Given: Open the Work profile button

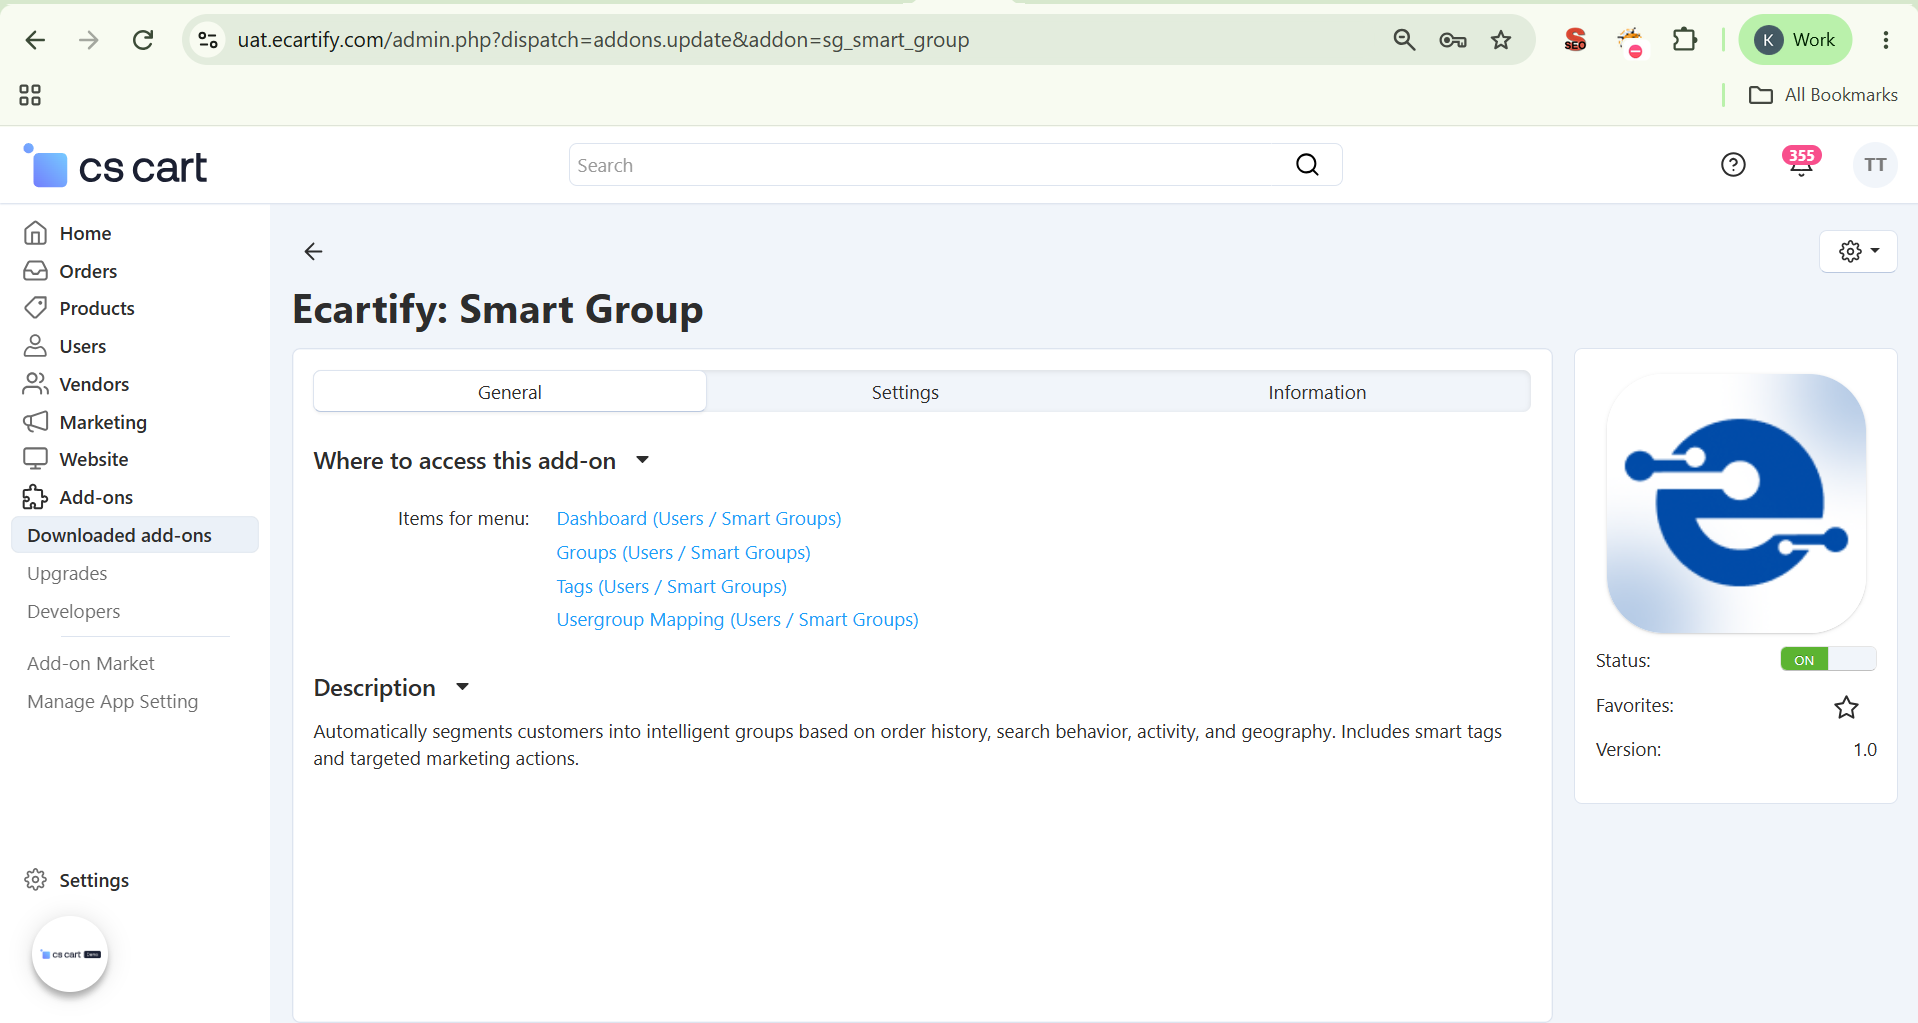Looking at the screenshot, I should tap(1795, 40).
